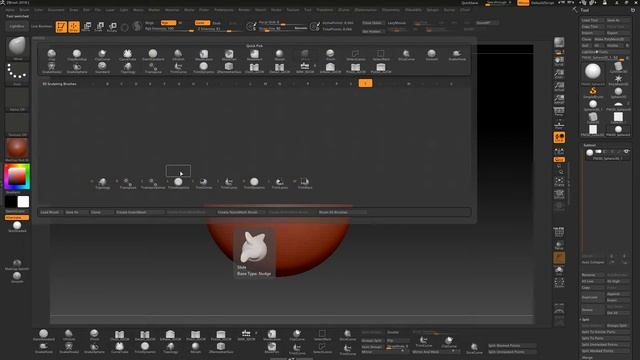Select the TrimAdaptive brush under the cursor

point(178,183)
